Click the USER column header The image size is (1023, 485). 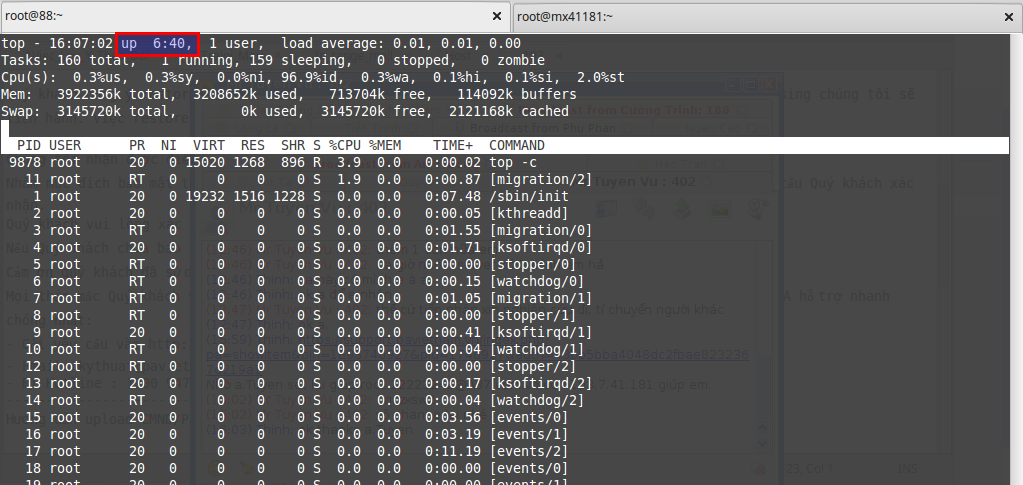(65, 146)
